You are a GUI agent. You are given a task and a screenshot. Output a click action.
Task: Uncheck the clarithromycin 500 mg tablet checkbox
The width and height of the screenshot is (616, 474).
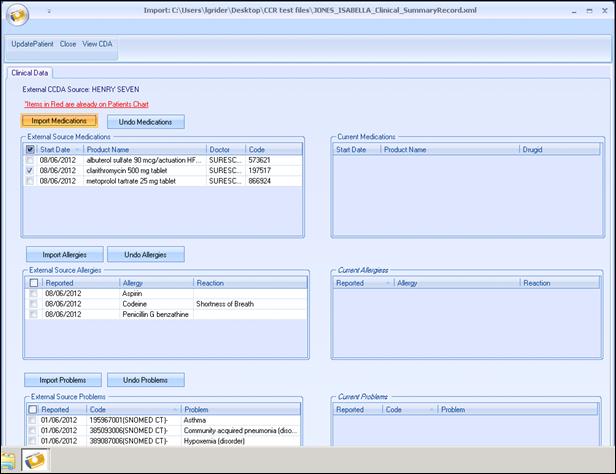pos(30,171)
